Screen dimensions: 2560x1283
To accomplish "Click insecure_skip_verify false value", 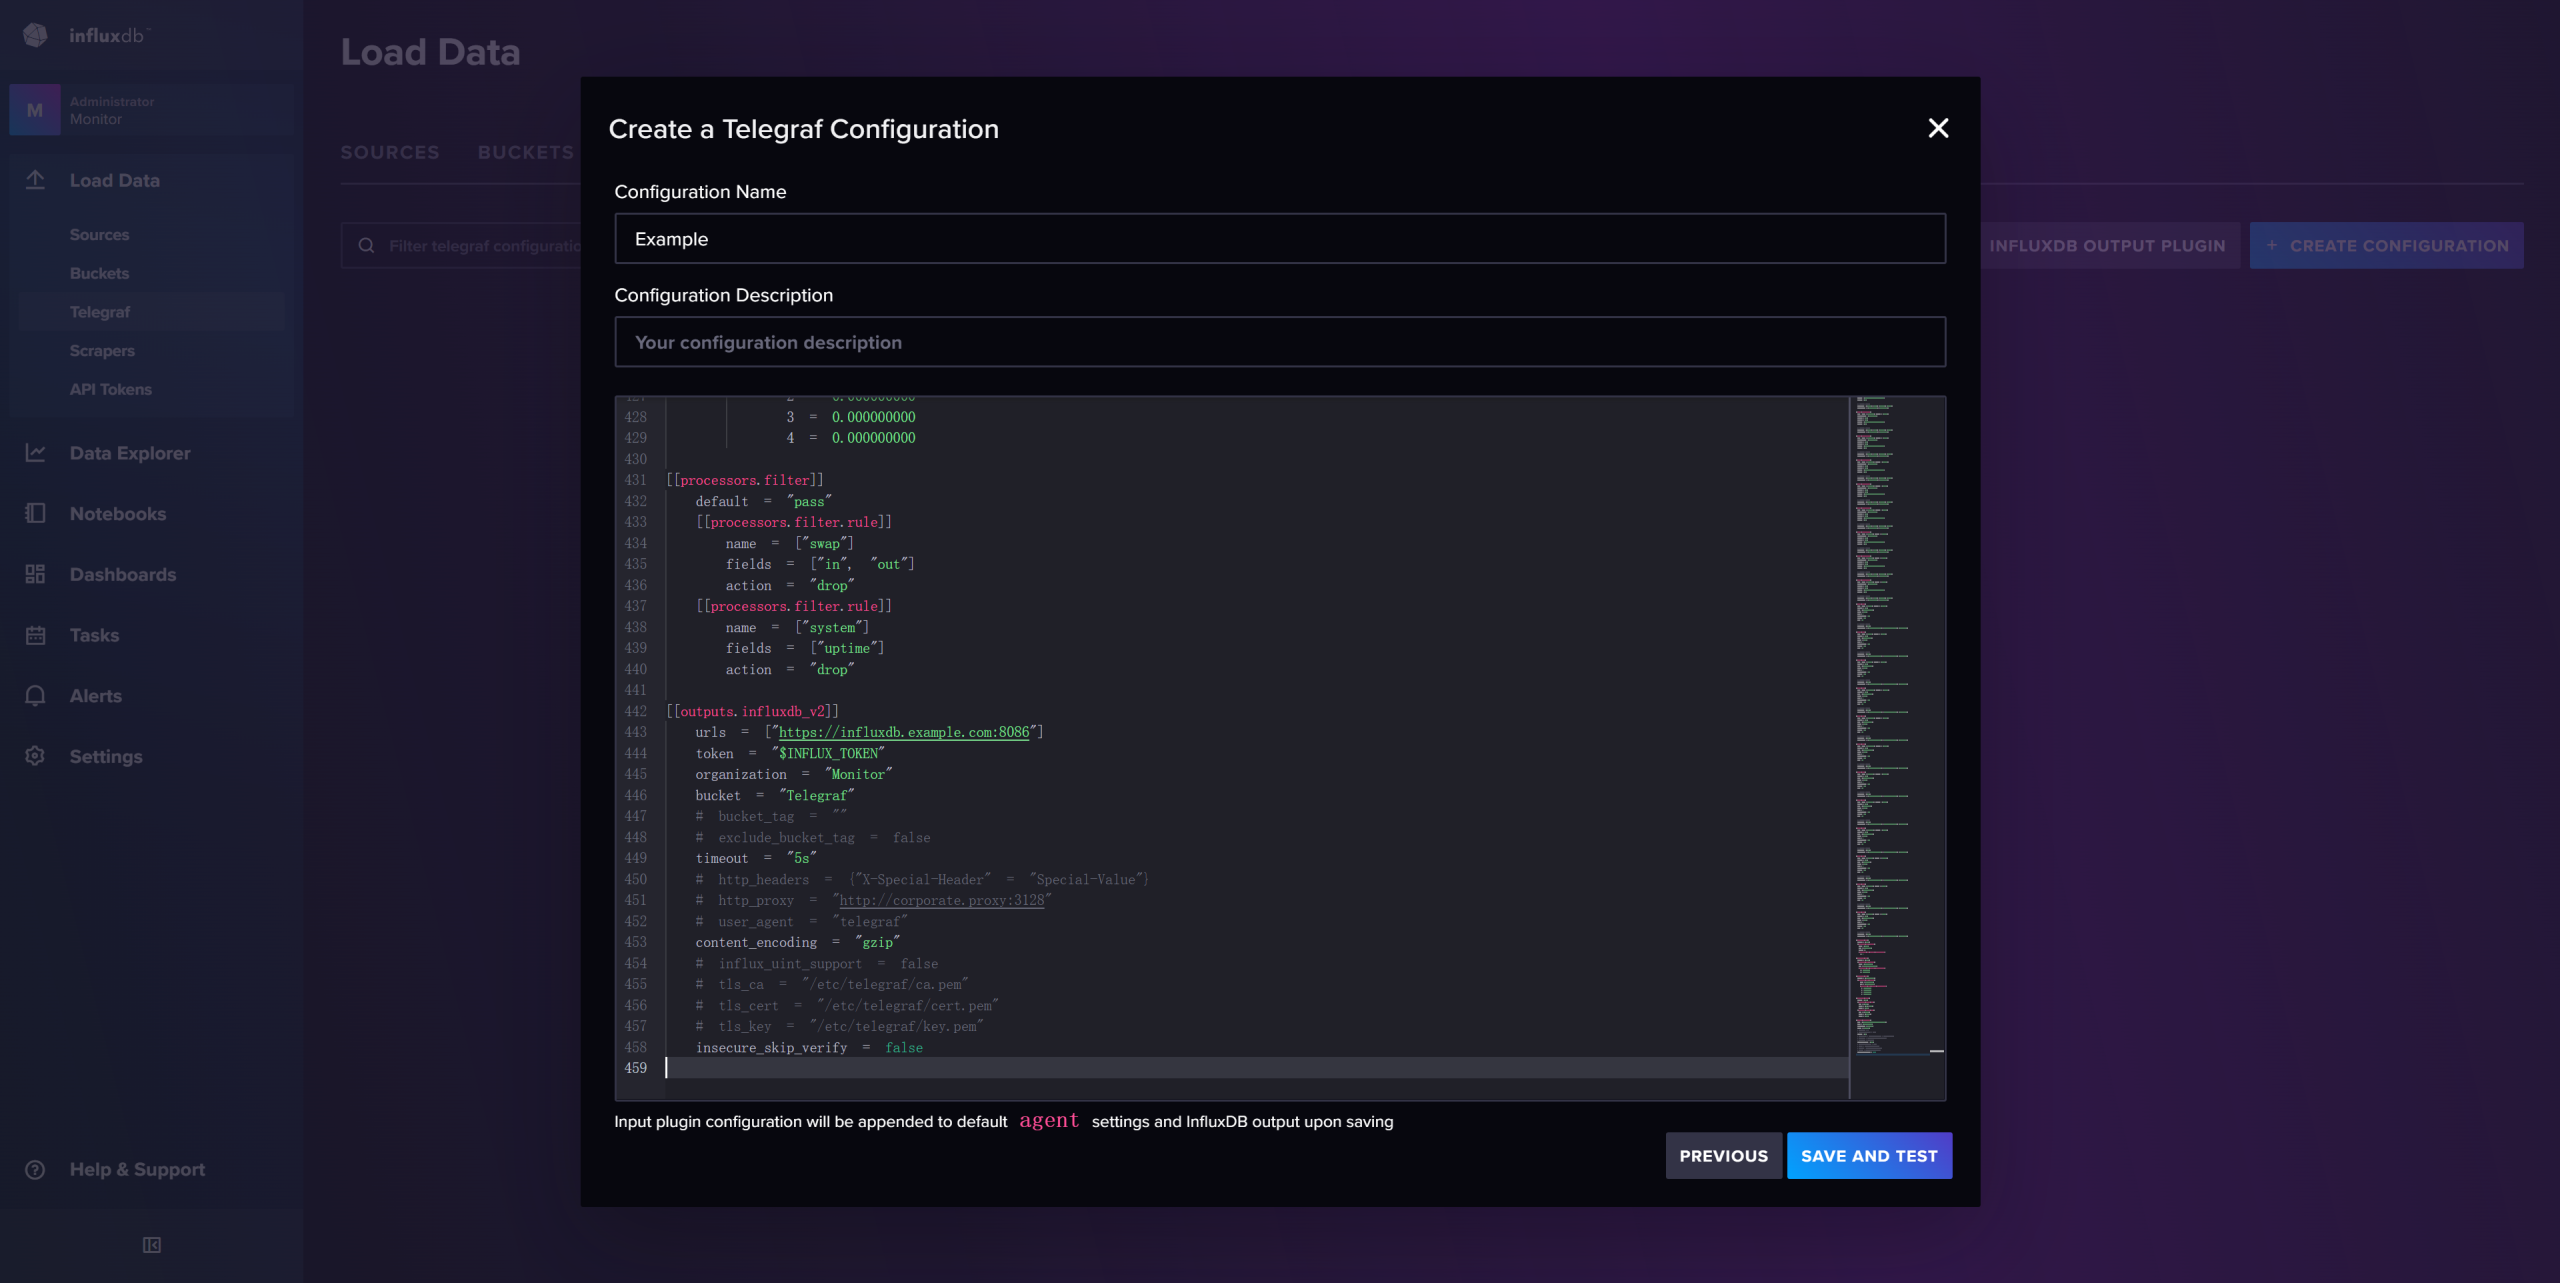I will (904, 1047).
